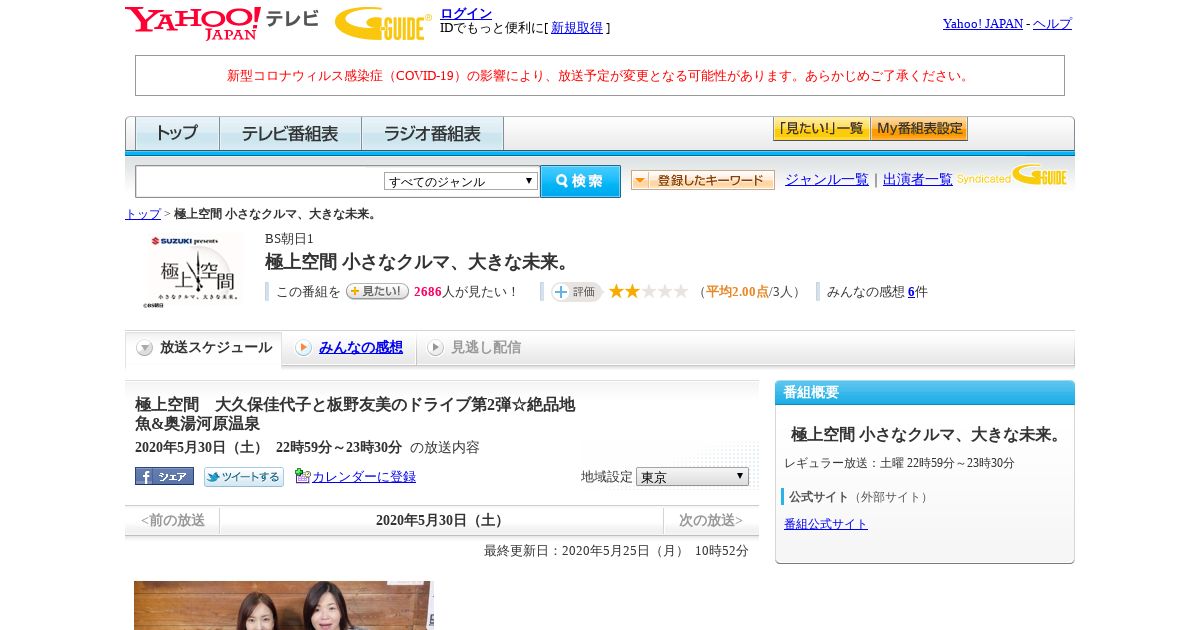The image size is (1200, 630).
Task: Select the 見逃し配信 tab
Action: click(x=474, y=348)
